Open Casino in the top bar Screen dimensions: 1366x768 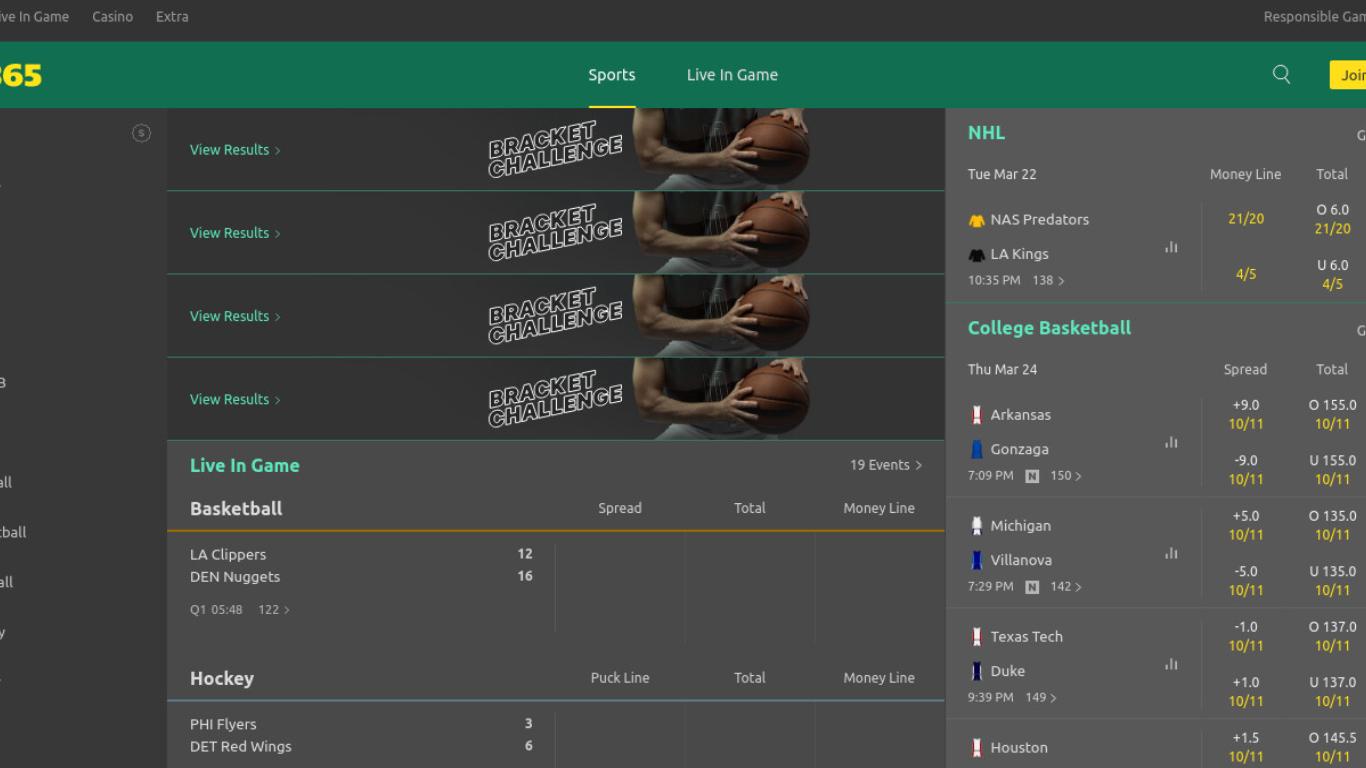point(112,17)
